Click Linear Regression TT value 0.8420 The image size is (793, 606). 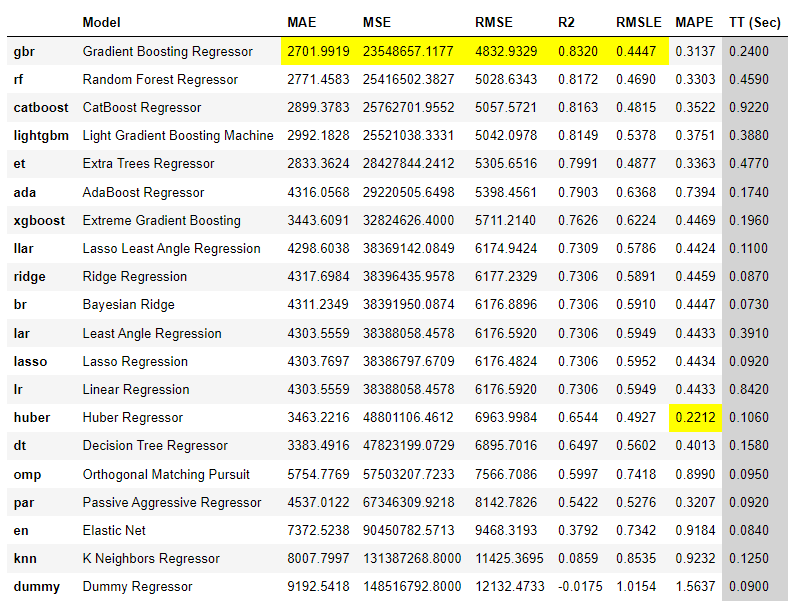(748, 389)
